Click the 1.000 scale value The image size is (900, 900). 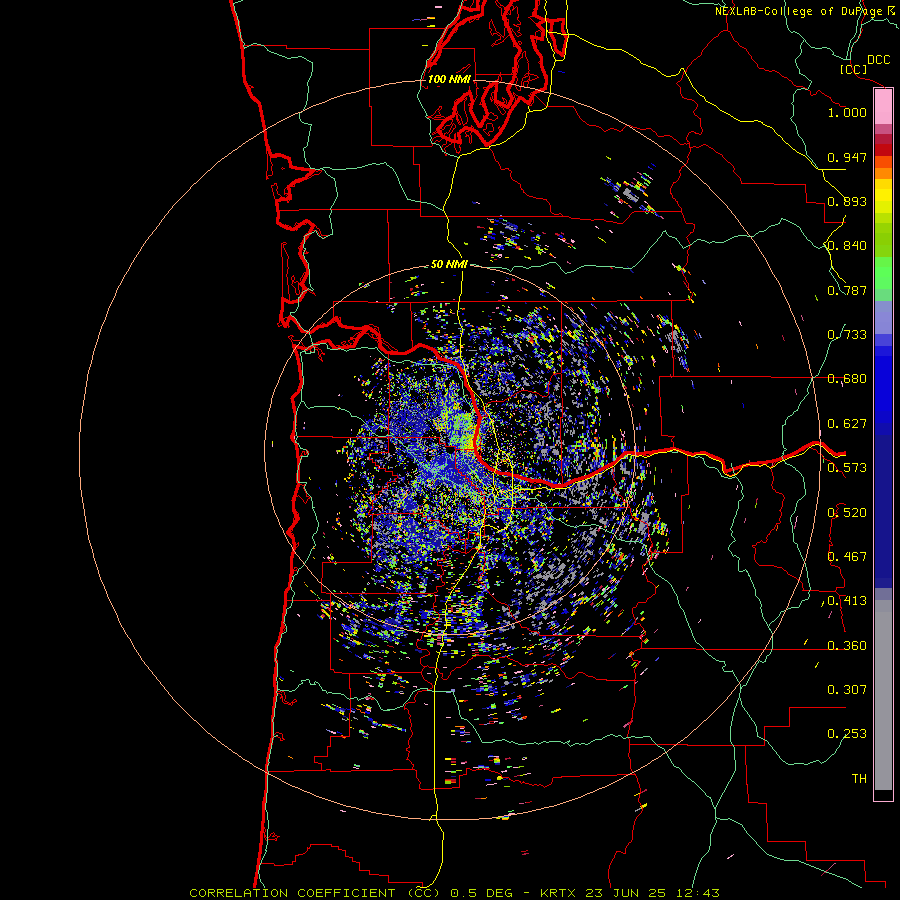point(847,112)
